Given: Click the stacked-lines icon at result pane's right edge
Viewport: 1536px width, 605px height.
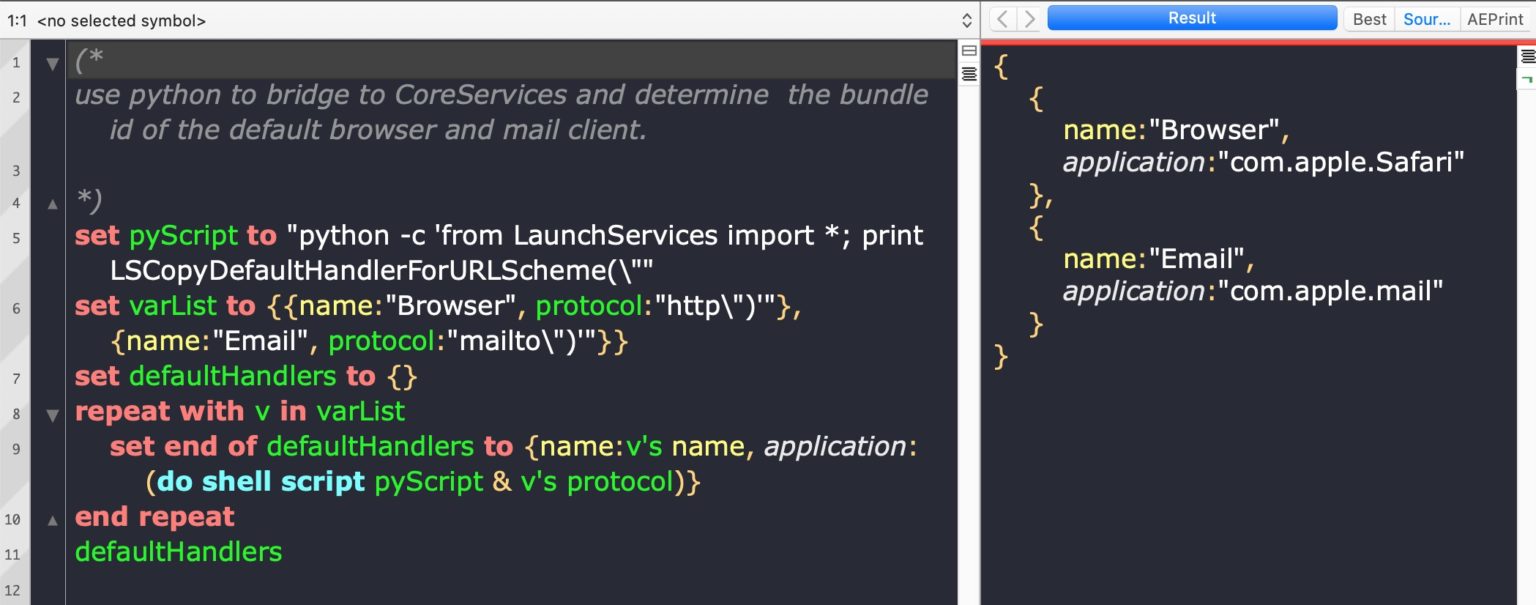Looking at the screenshot, I should click(1526, 55).
